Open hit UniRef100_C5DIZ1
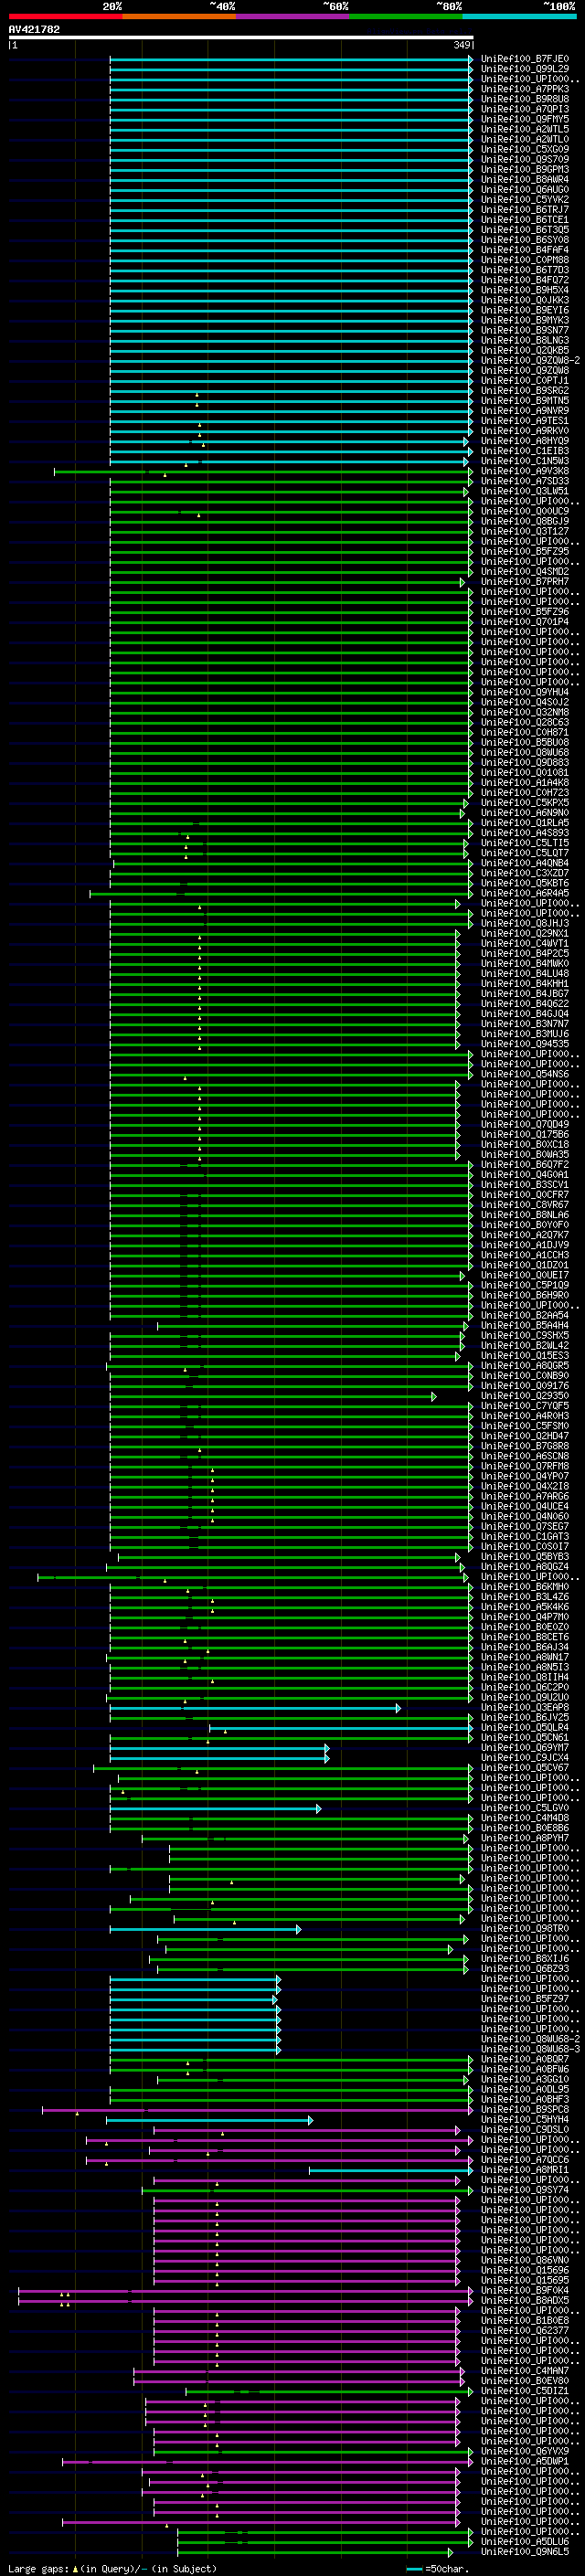 tap(525, 2391)
